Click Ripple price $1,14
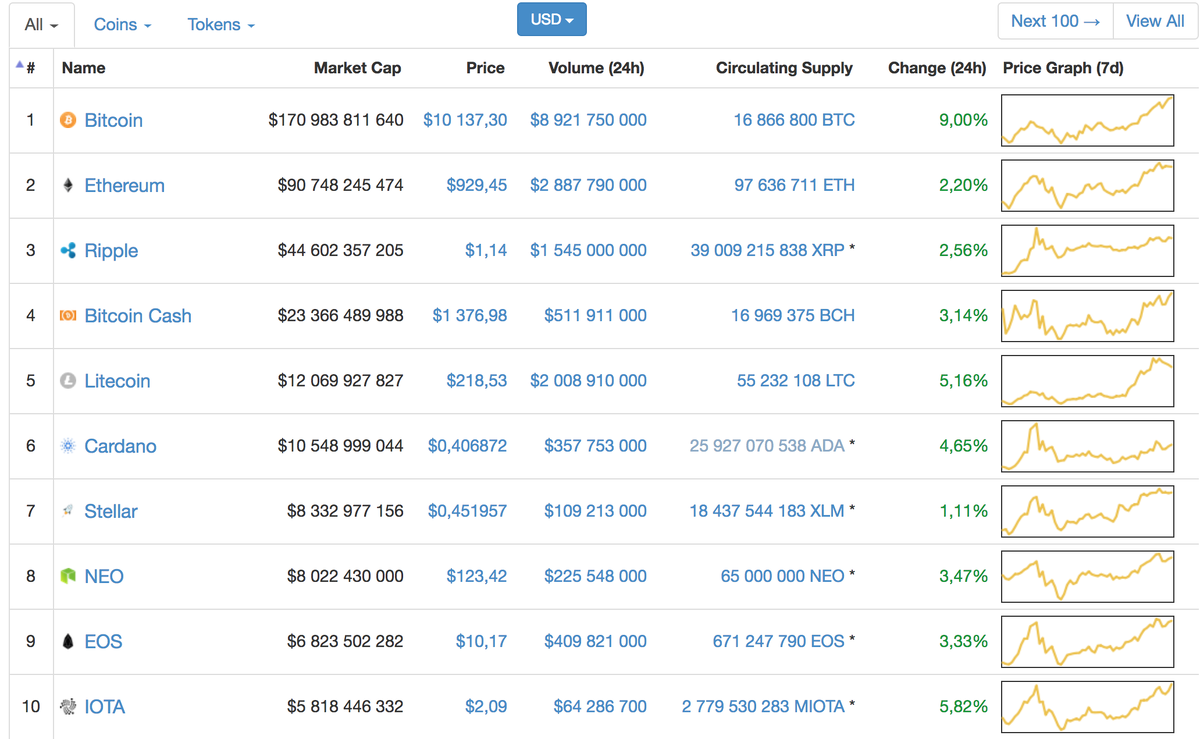 (486, 251)
